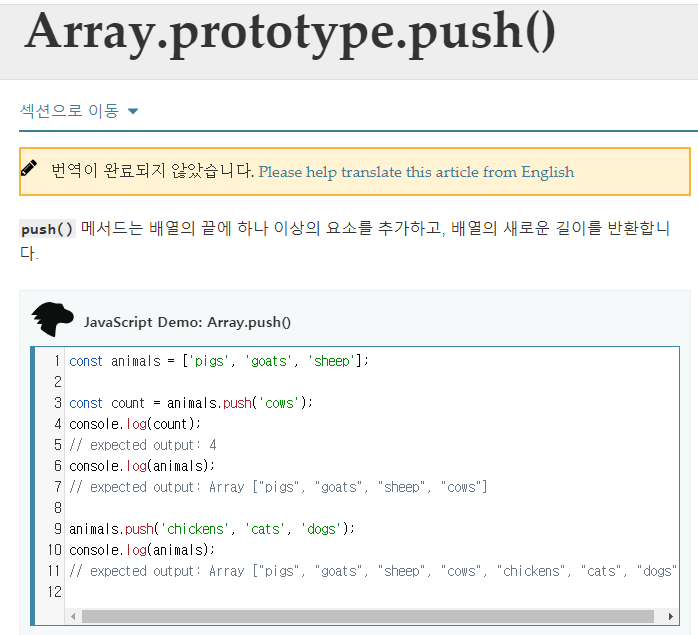Click line 3 with animals.push('cows')
Image resolution: width=698 pixels, height=635 pixels.
pos(191,403)
